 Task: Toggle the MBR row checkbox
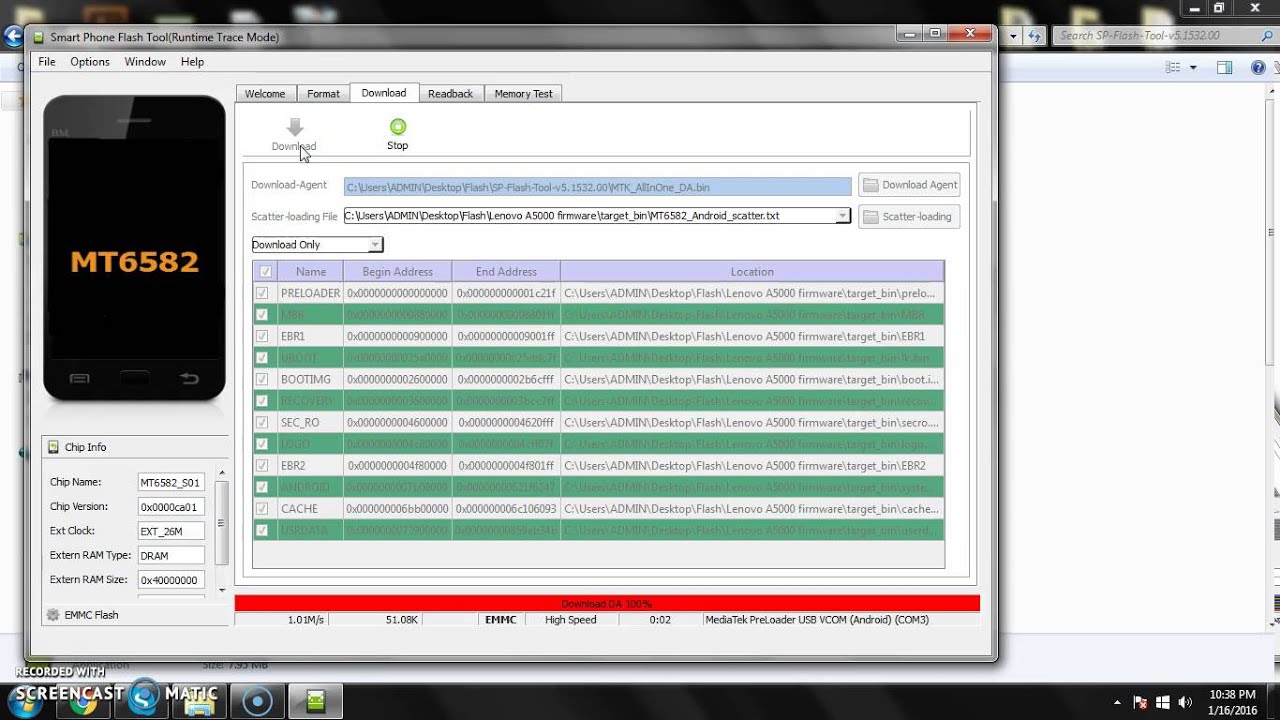(262, 314)
